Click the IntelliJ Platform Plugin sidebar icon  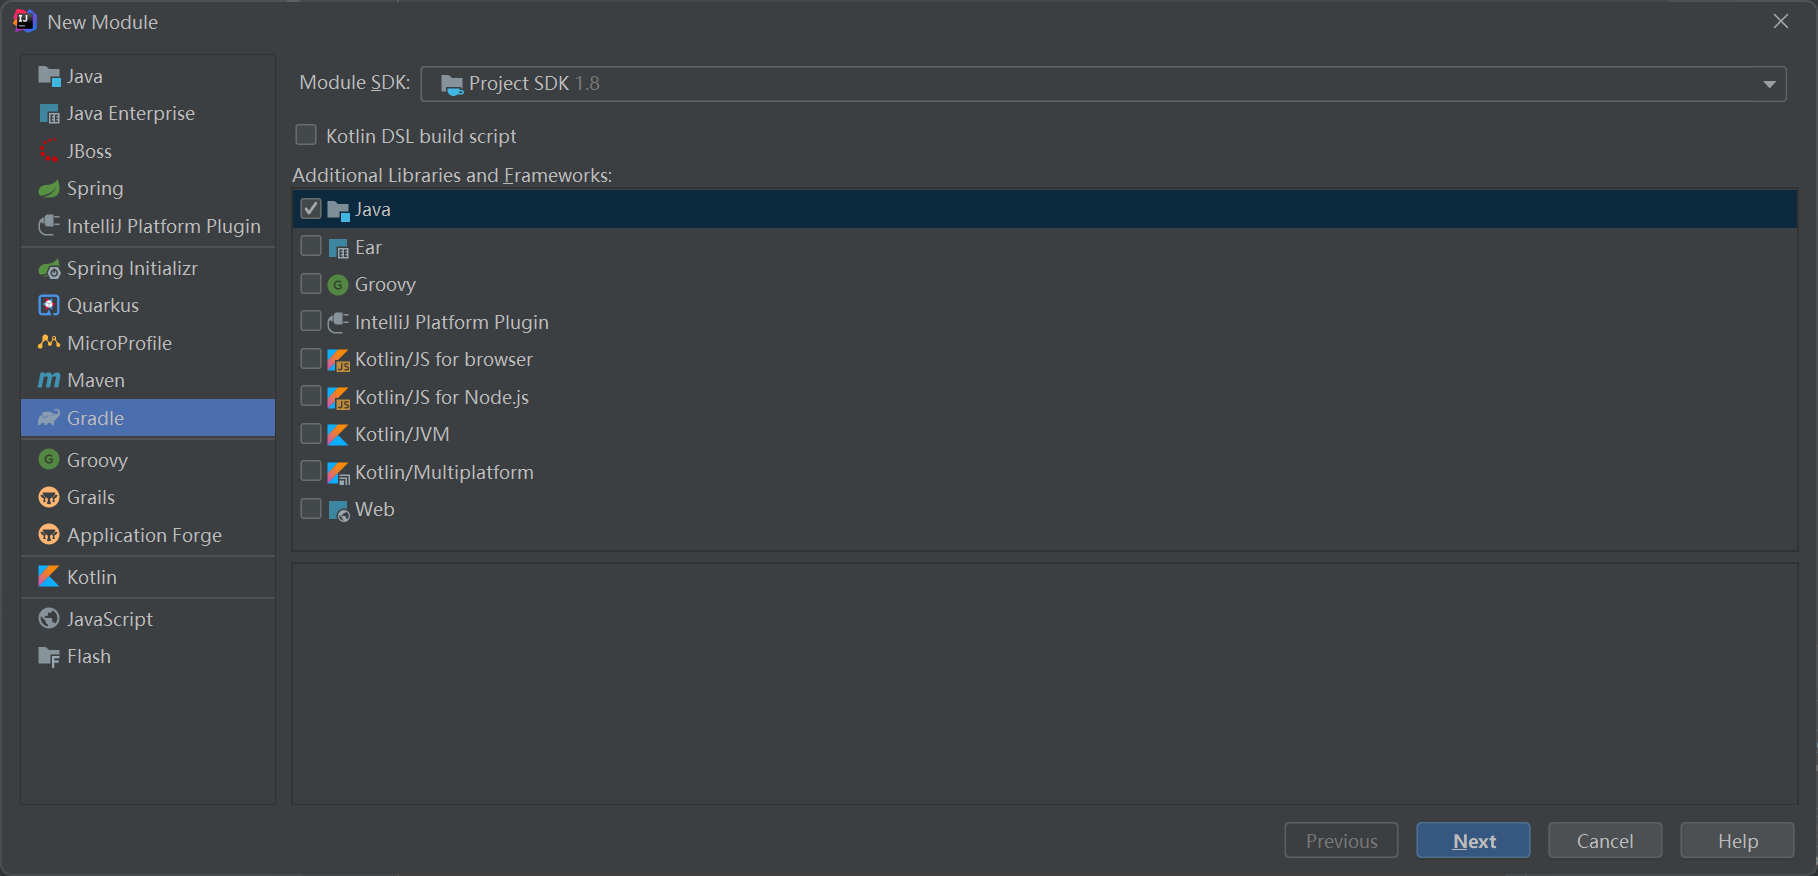[x=49, y=226]
